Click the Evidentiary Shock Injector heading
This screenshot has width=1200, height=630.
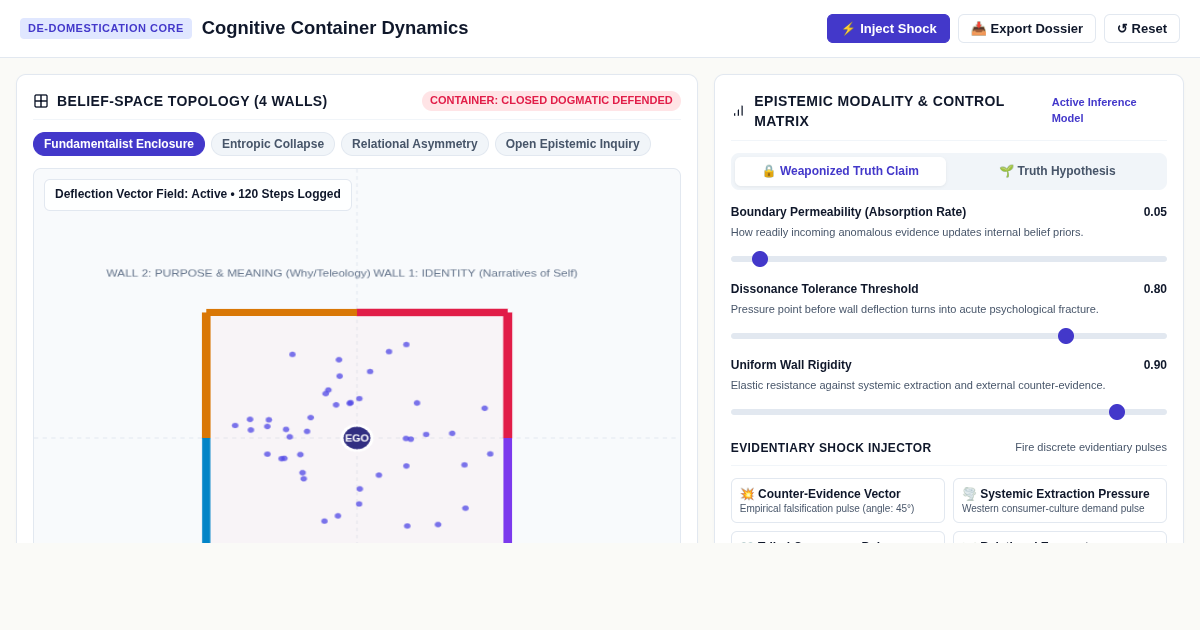pos(831,448)
